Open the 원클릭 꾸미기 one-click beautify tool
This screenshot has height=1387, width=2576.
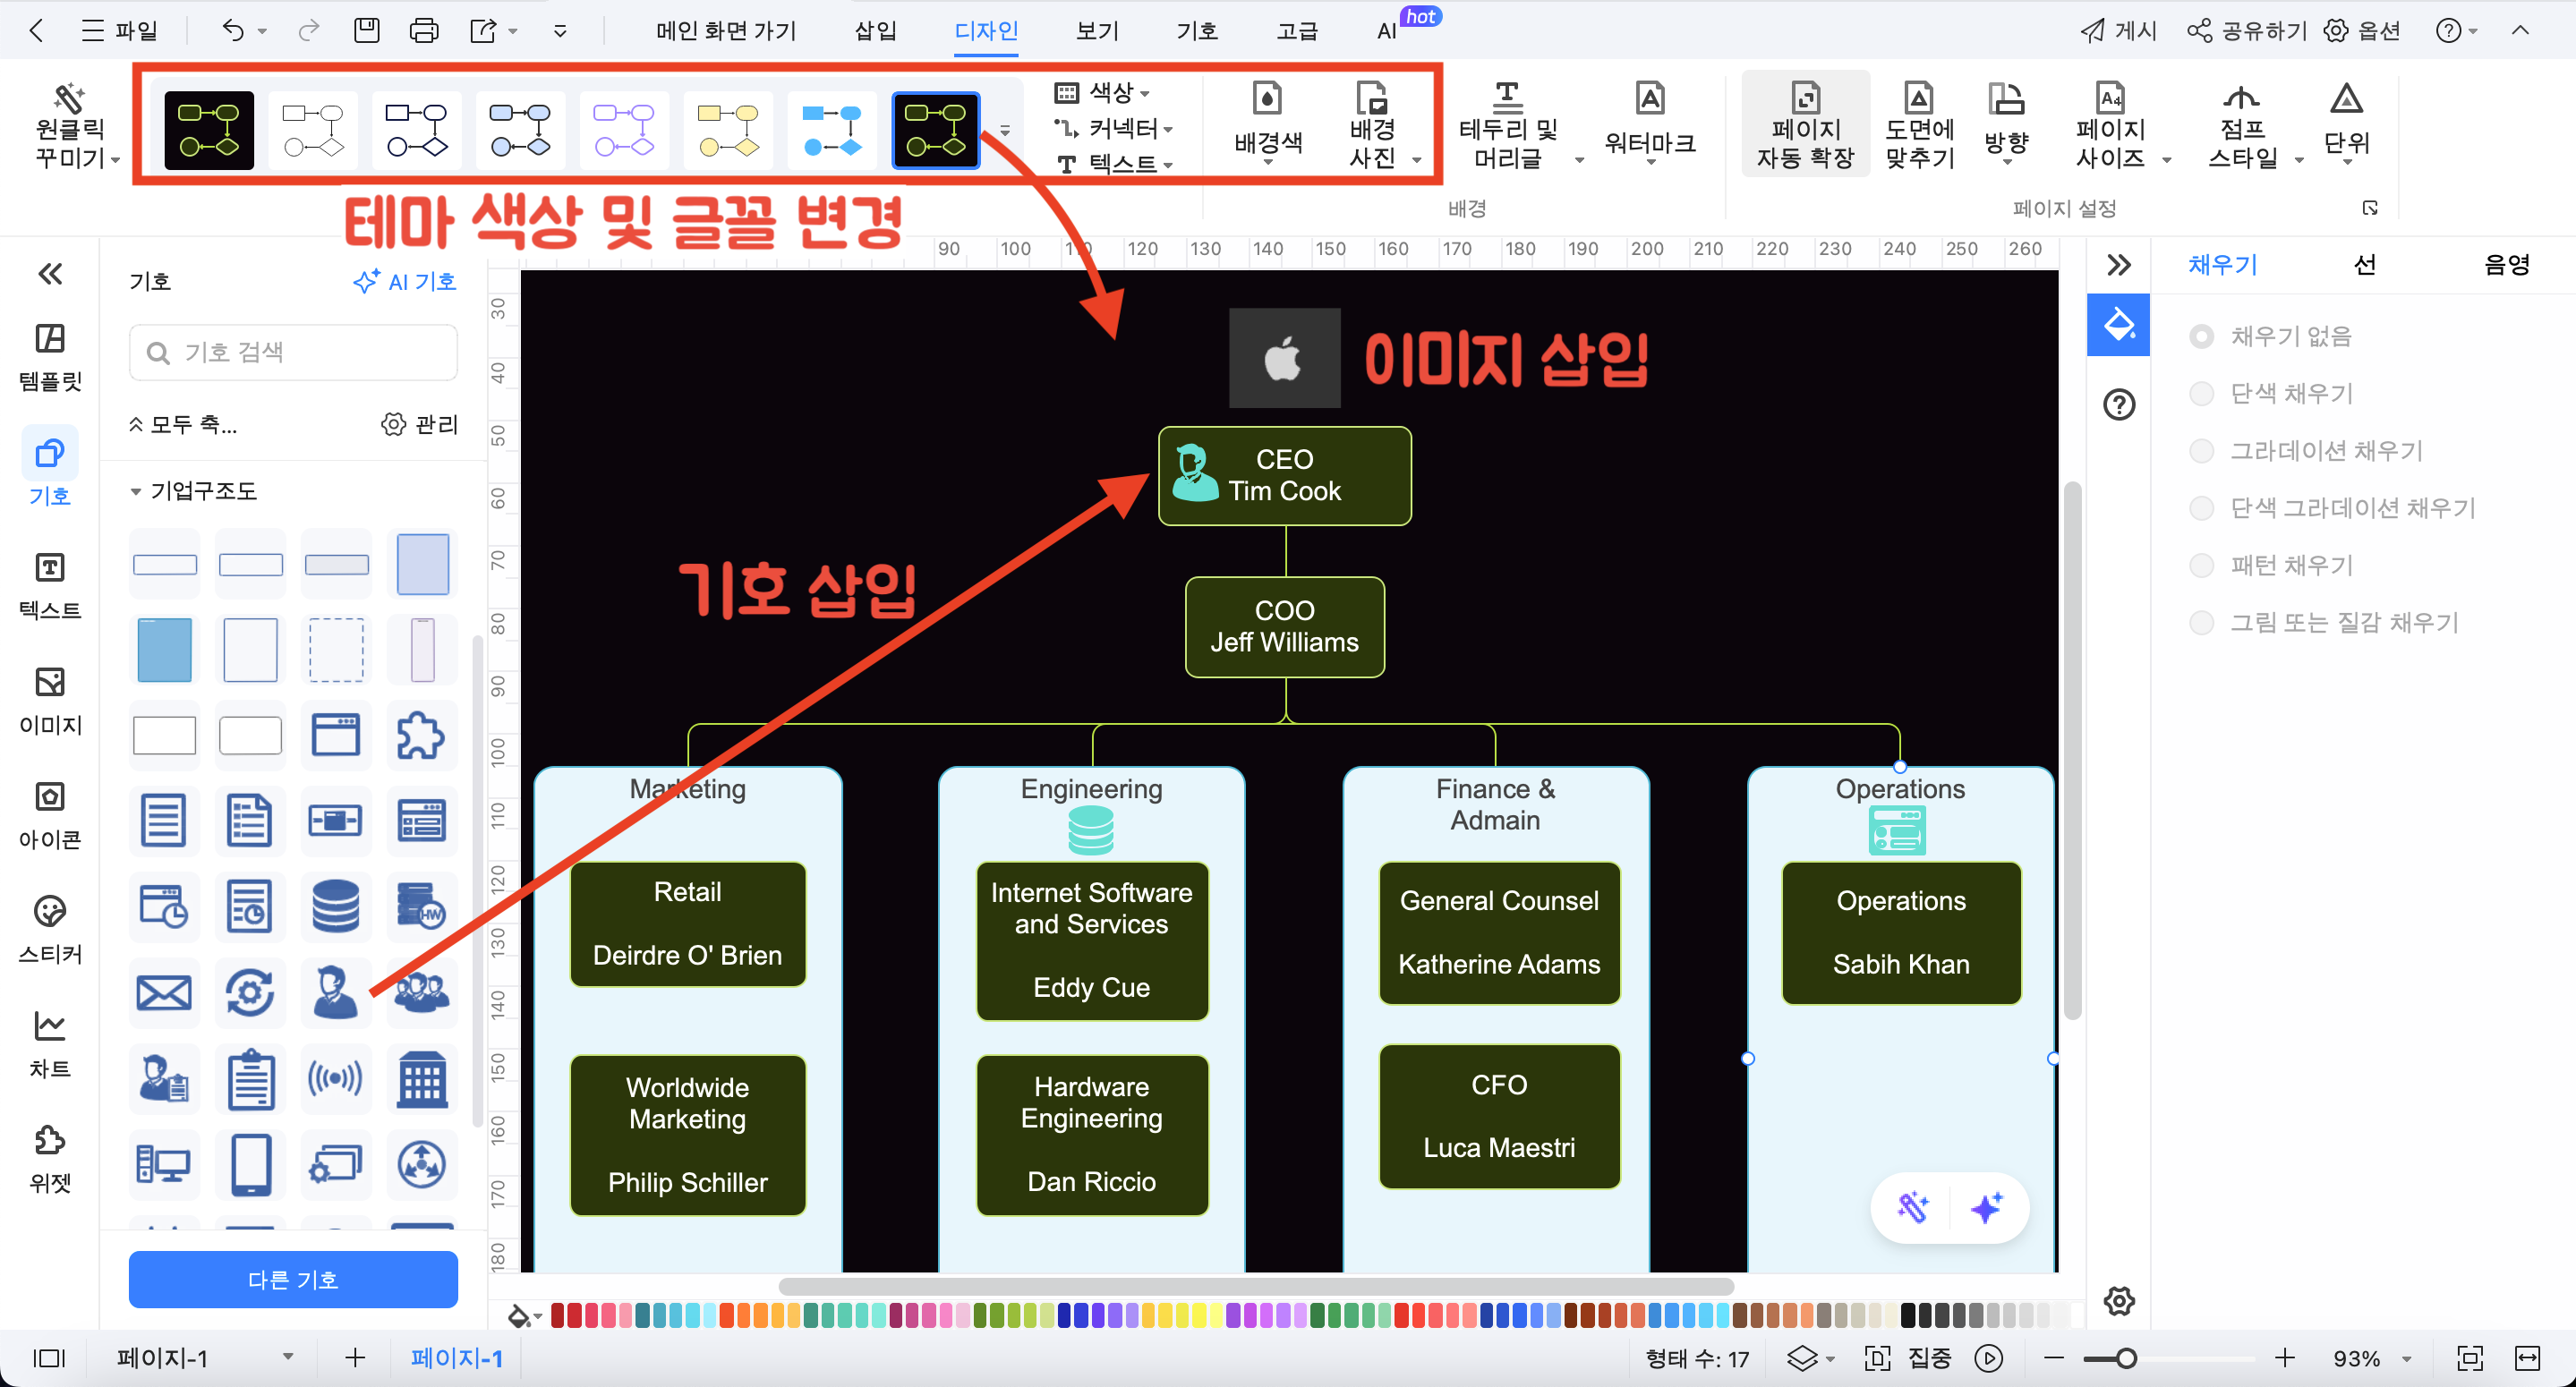pos(76,128)
